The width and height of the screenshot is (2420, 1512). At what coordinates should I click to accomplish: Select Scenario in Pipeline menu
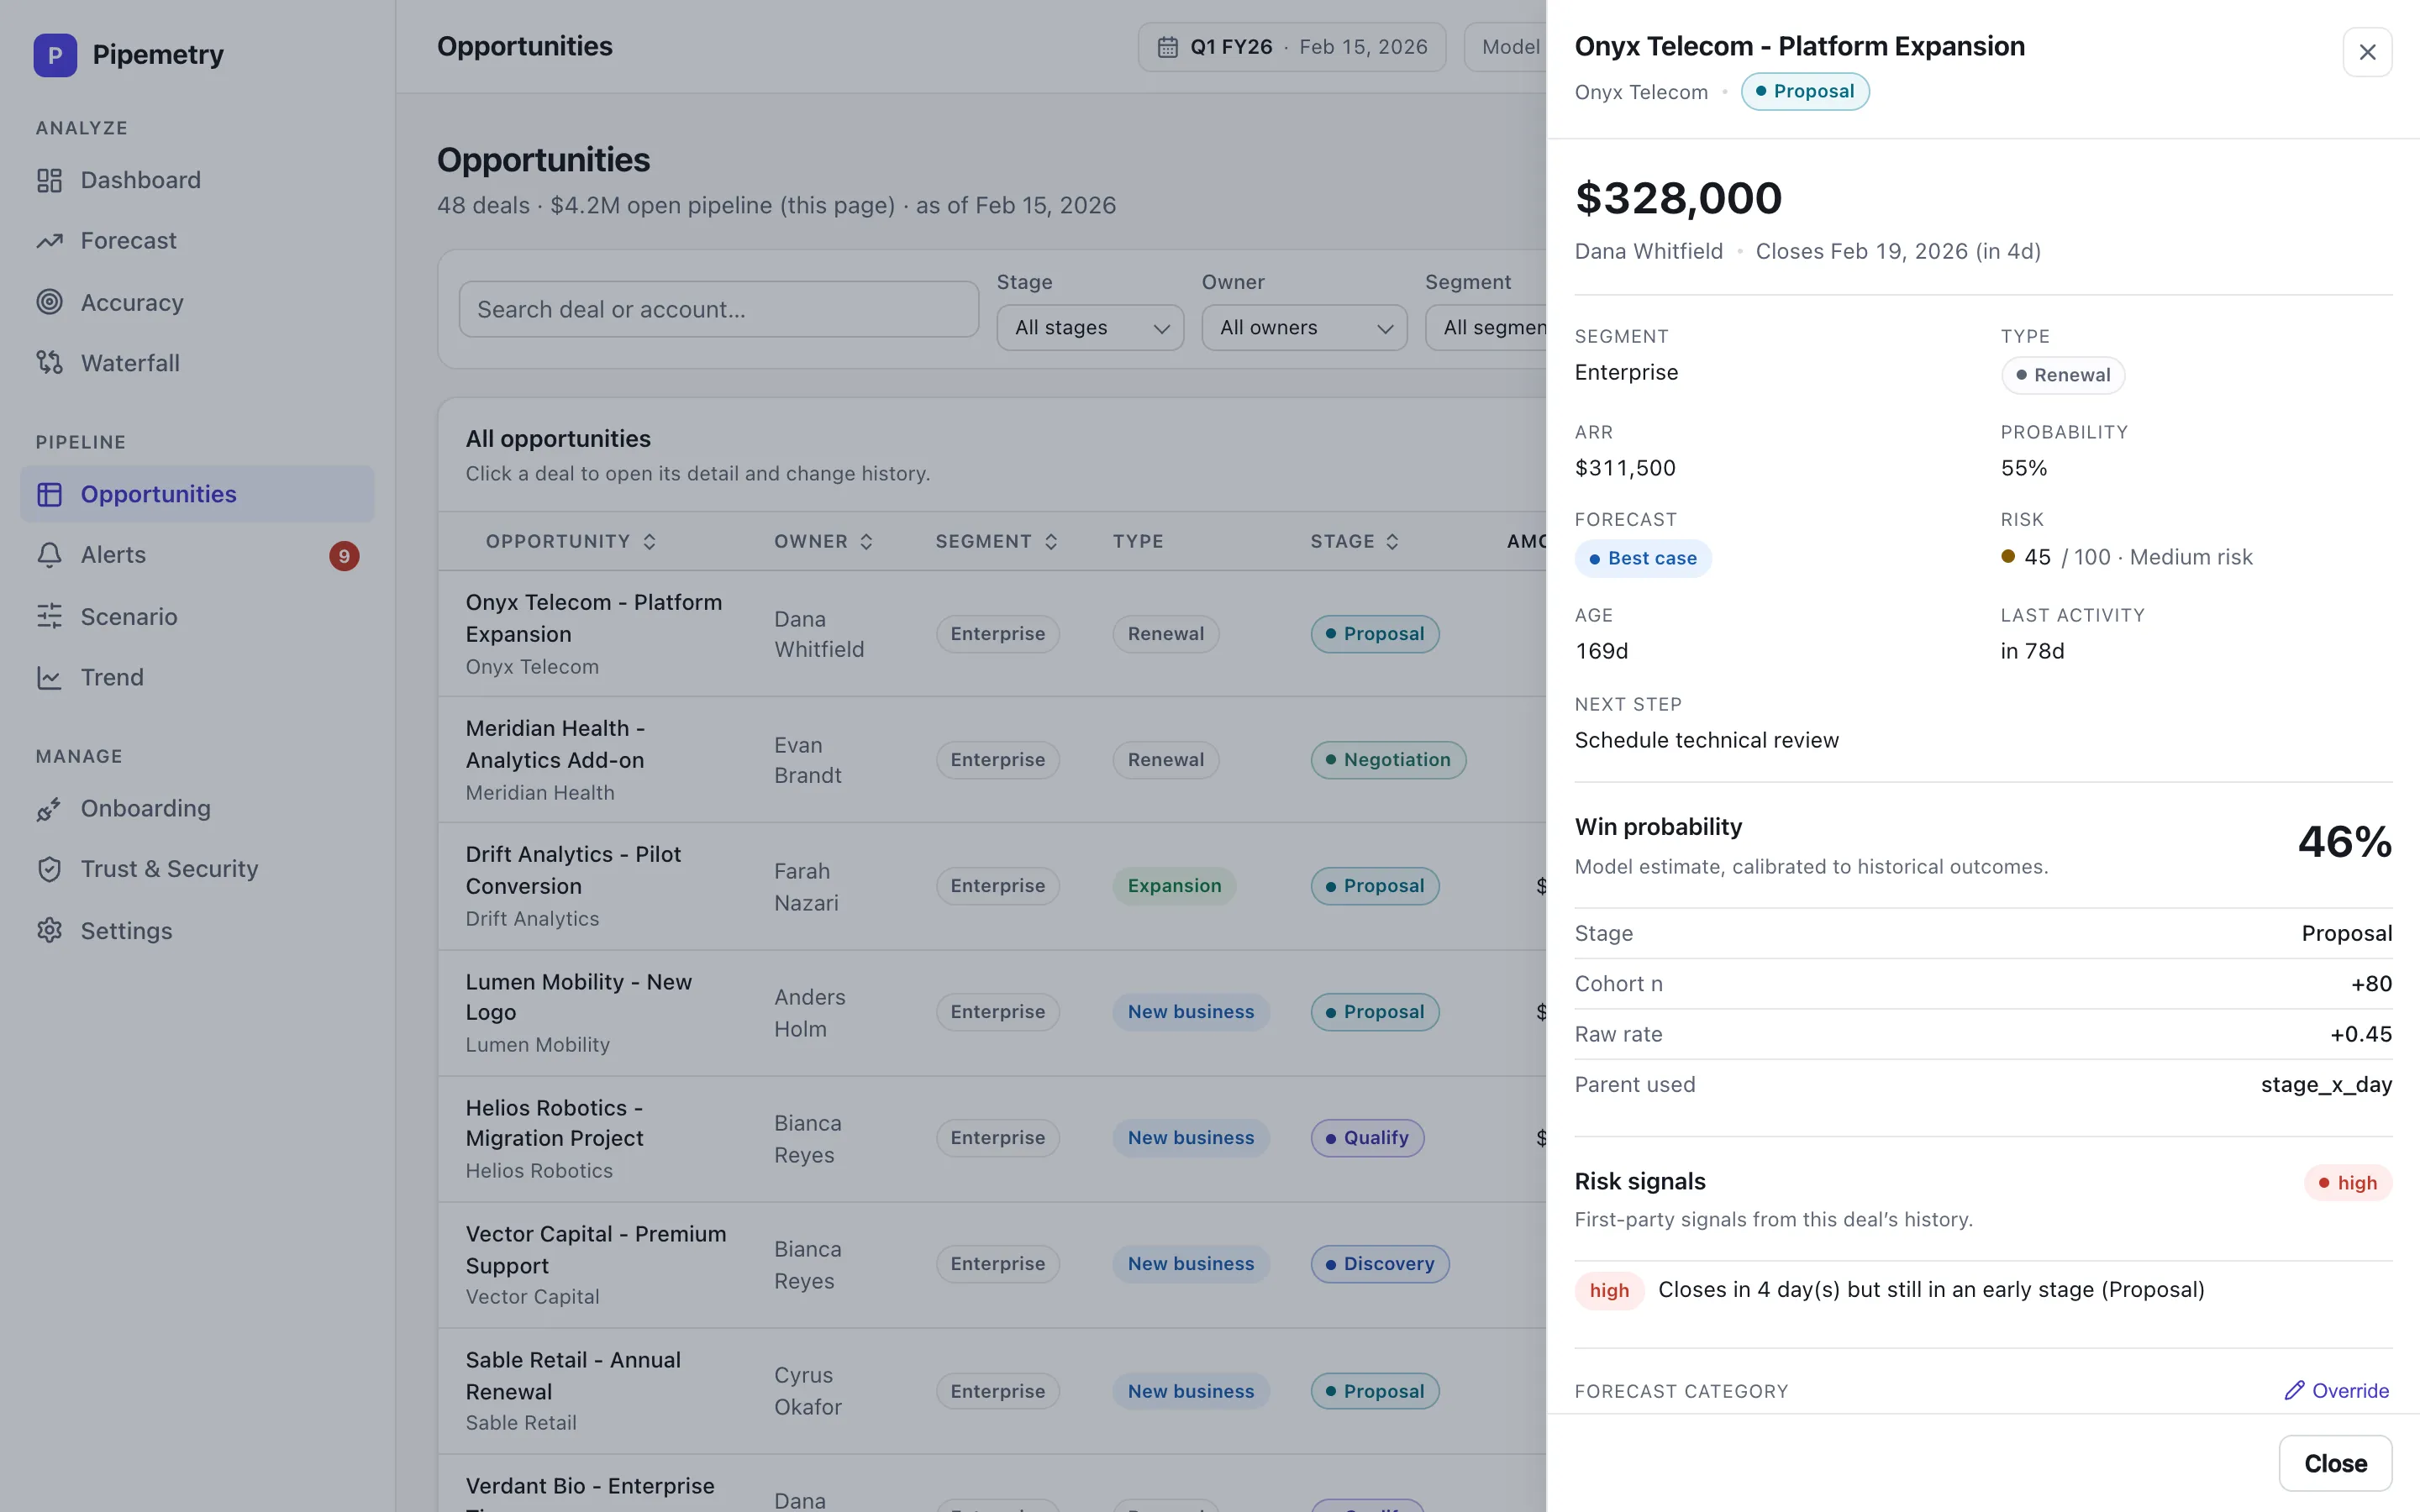coord(197,616)
